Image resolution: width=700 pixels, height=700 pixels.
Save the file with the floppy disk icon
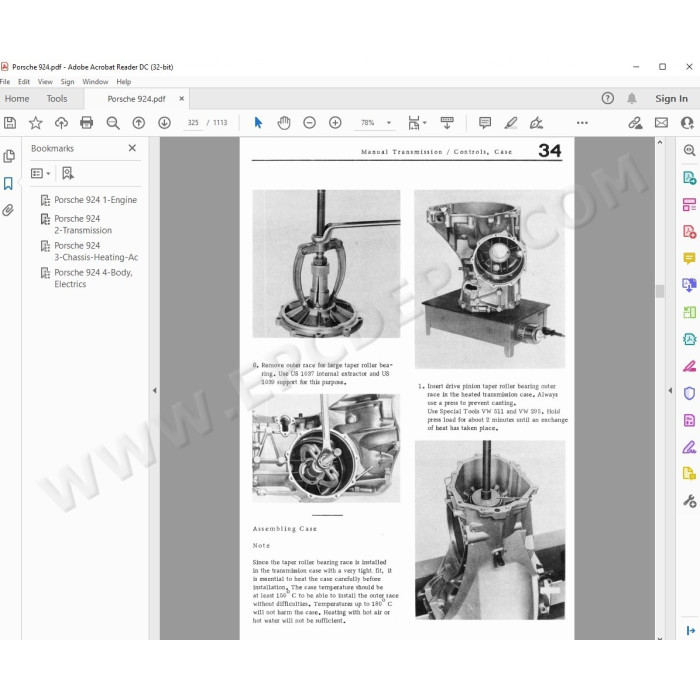coord(10,123)
